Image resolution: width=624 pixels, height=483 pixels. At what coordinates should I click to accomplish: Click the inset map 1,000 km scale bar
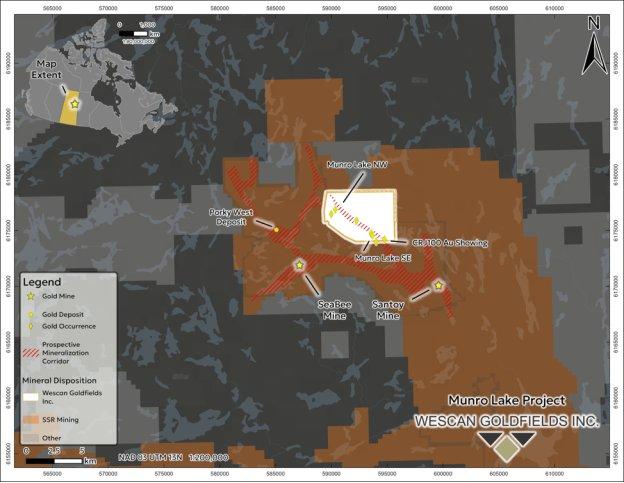tap(133, 34)
